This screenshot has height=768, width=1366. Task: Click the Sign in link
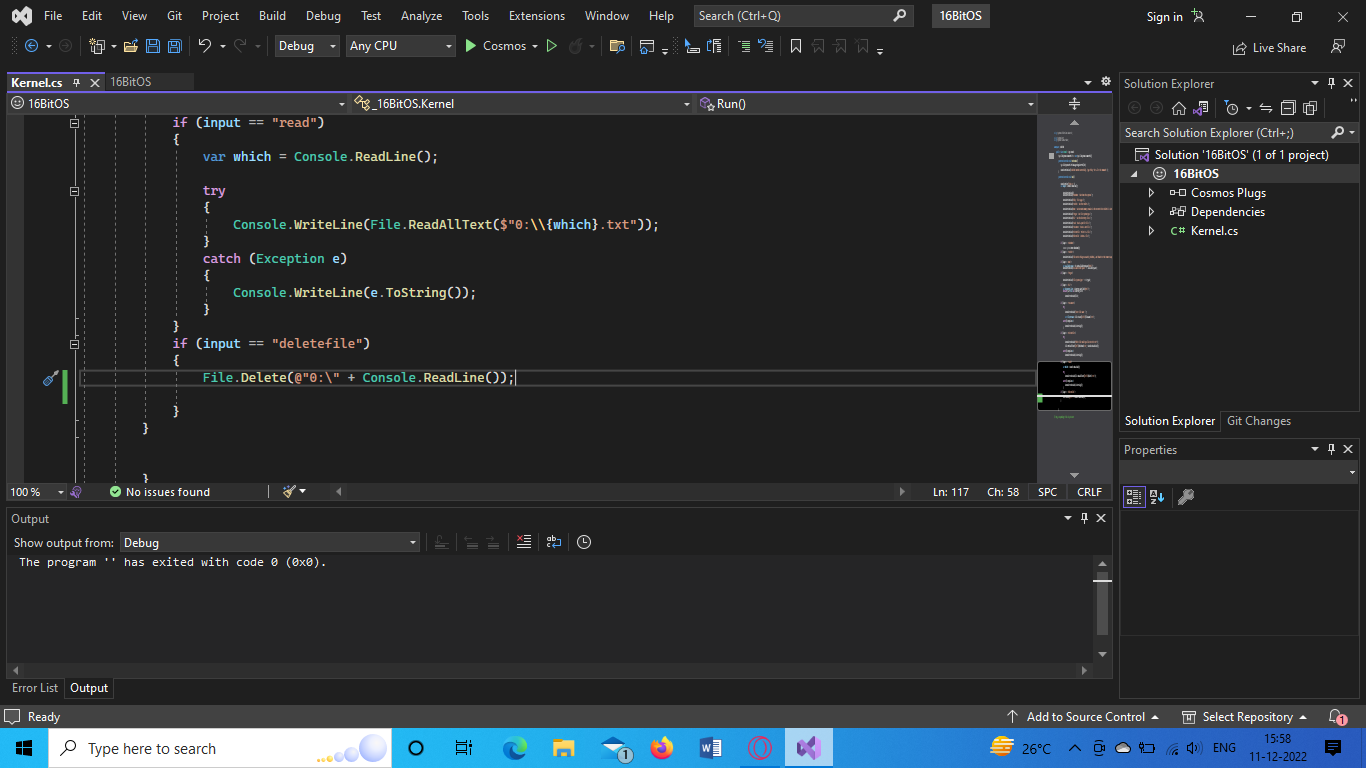pos(1163,16)
